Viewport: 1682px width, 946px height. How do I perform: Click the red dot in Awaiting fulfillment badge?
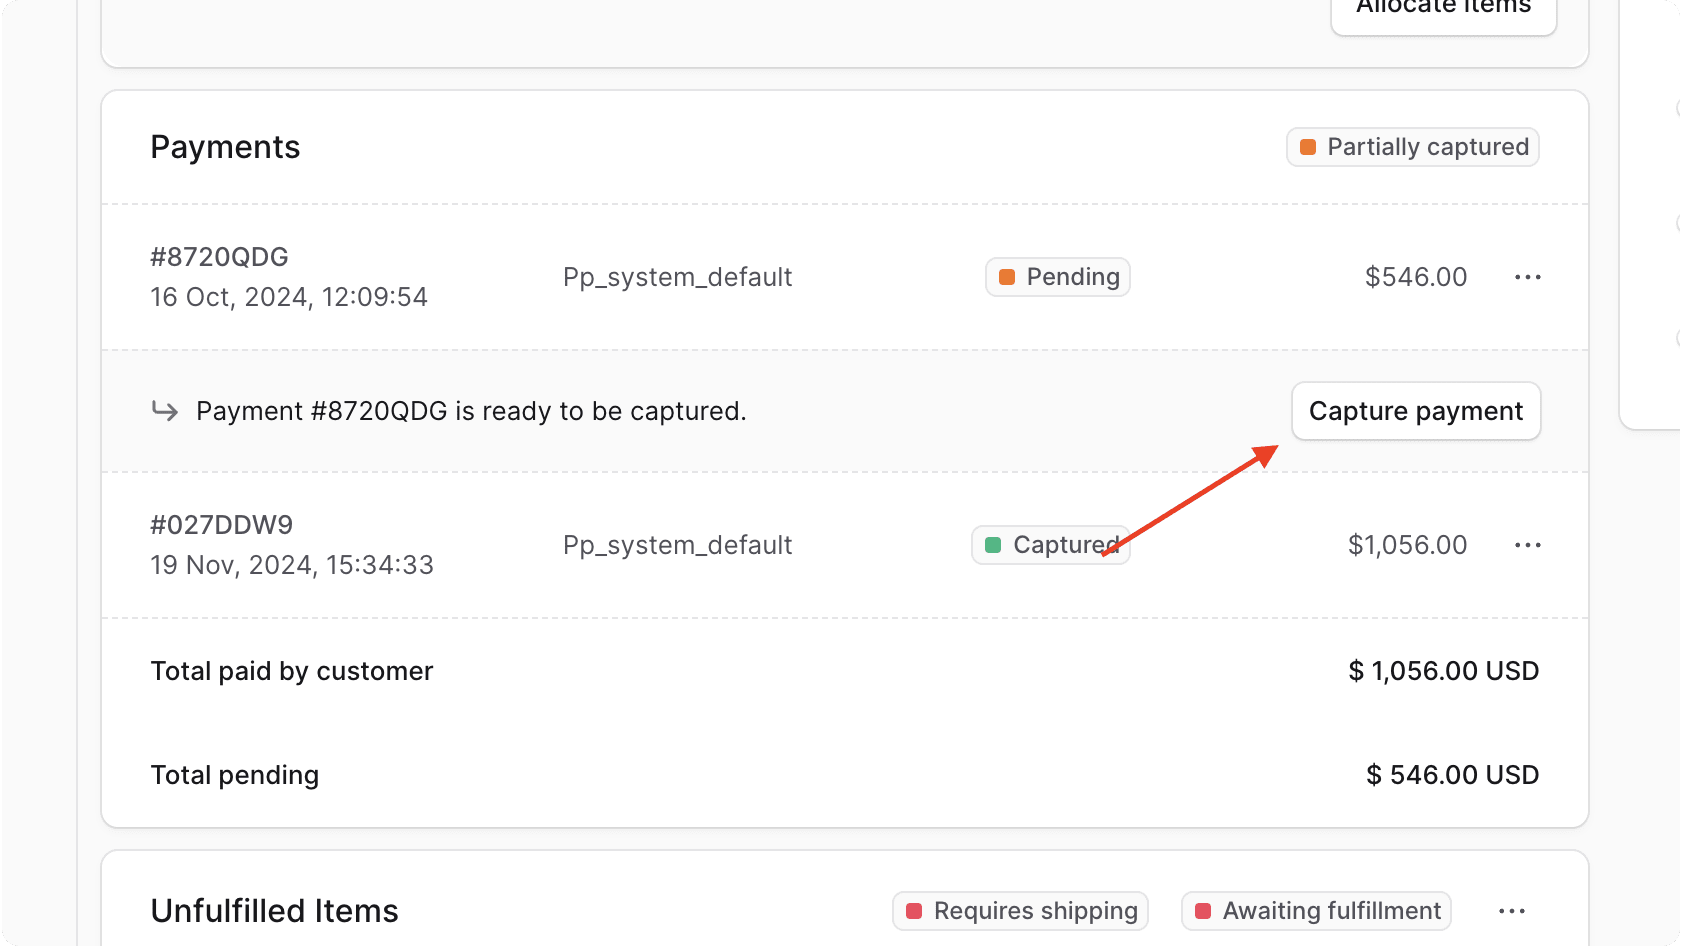click(1203, 911)
